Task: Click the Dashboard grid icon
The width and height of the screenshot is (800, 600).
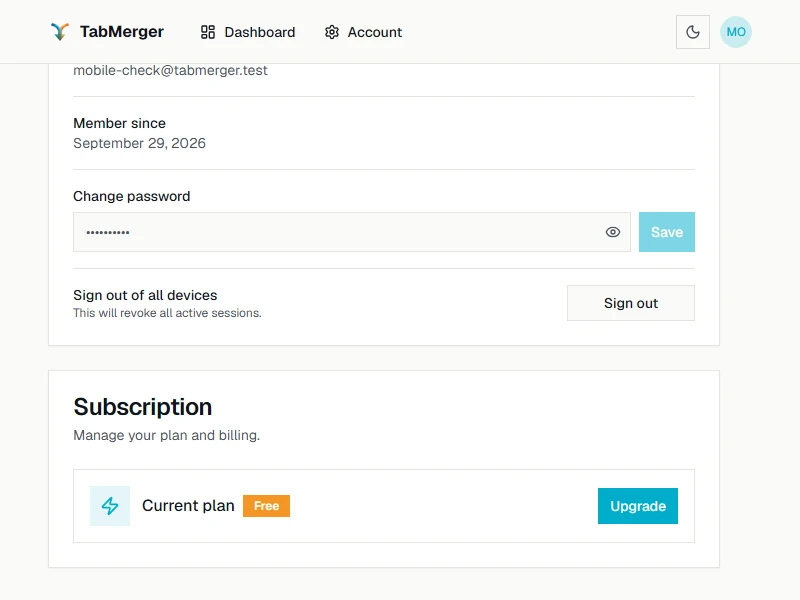Action: 208,32
